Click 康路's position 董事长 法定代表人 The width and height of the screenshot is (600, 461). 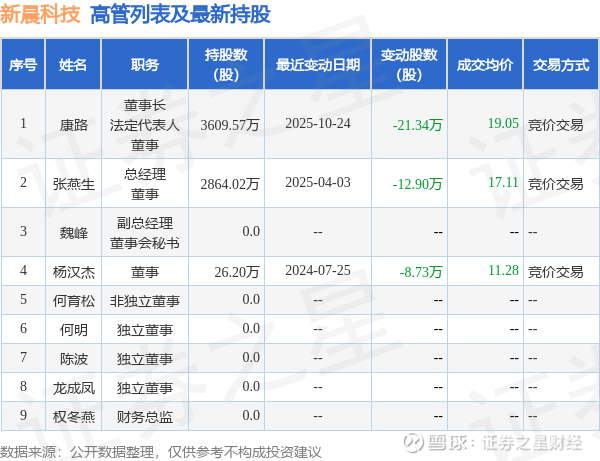tap(145, 115)
